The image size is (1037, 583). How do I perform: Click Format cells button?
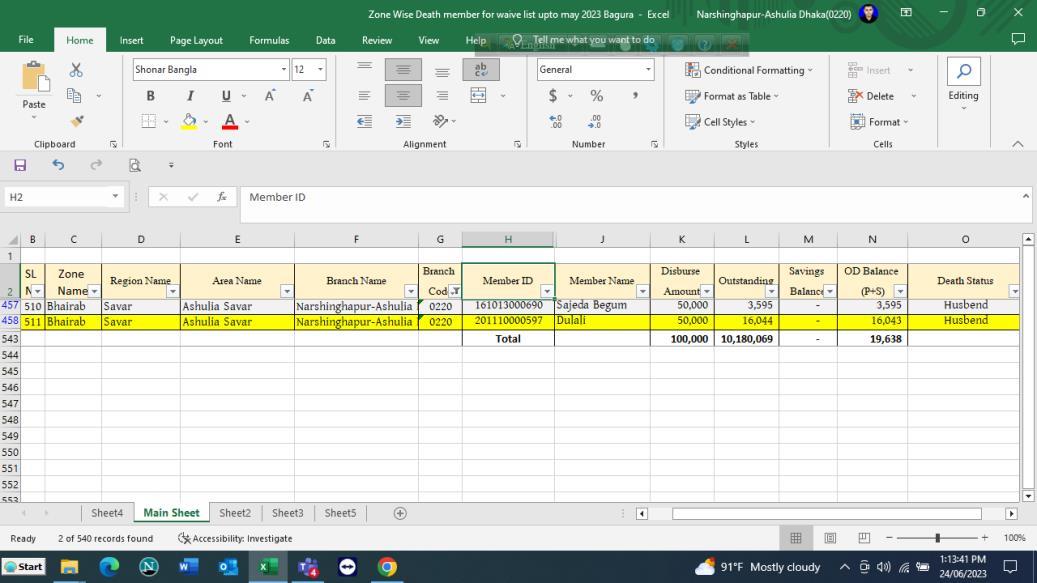pos(879,122)
